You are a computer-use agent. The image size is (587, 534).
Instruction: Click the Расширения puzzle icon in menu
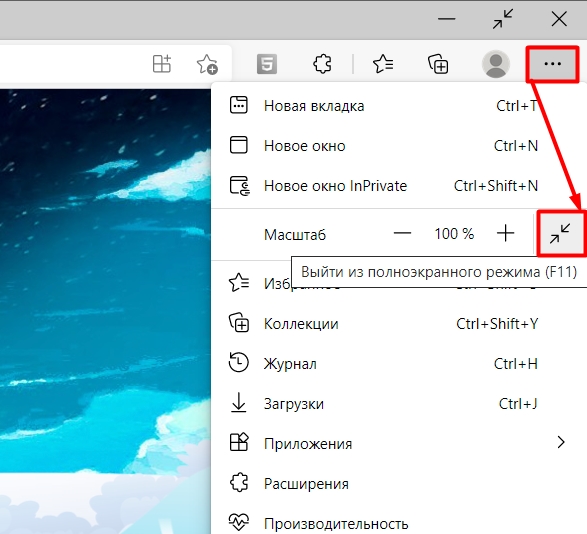point(239,482)
